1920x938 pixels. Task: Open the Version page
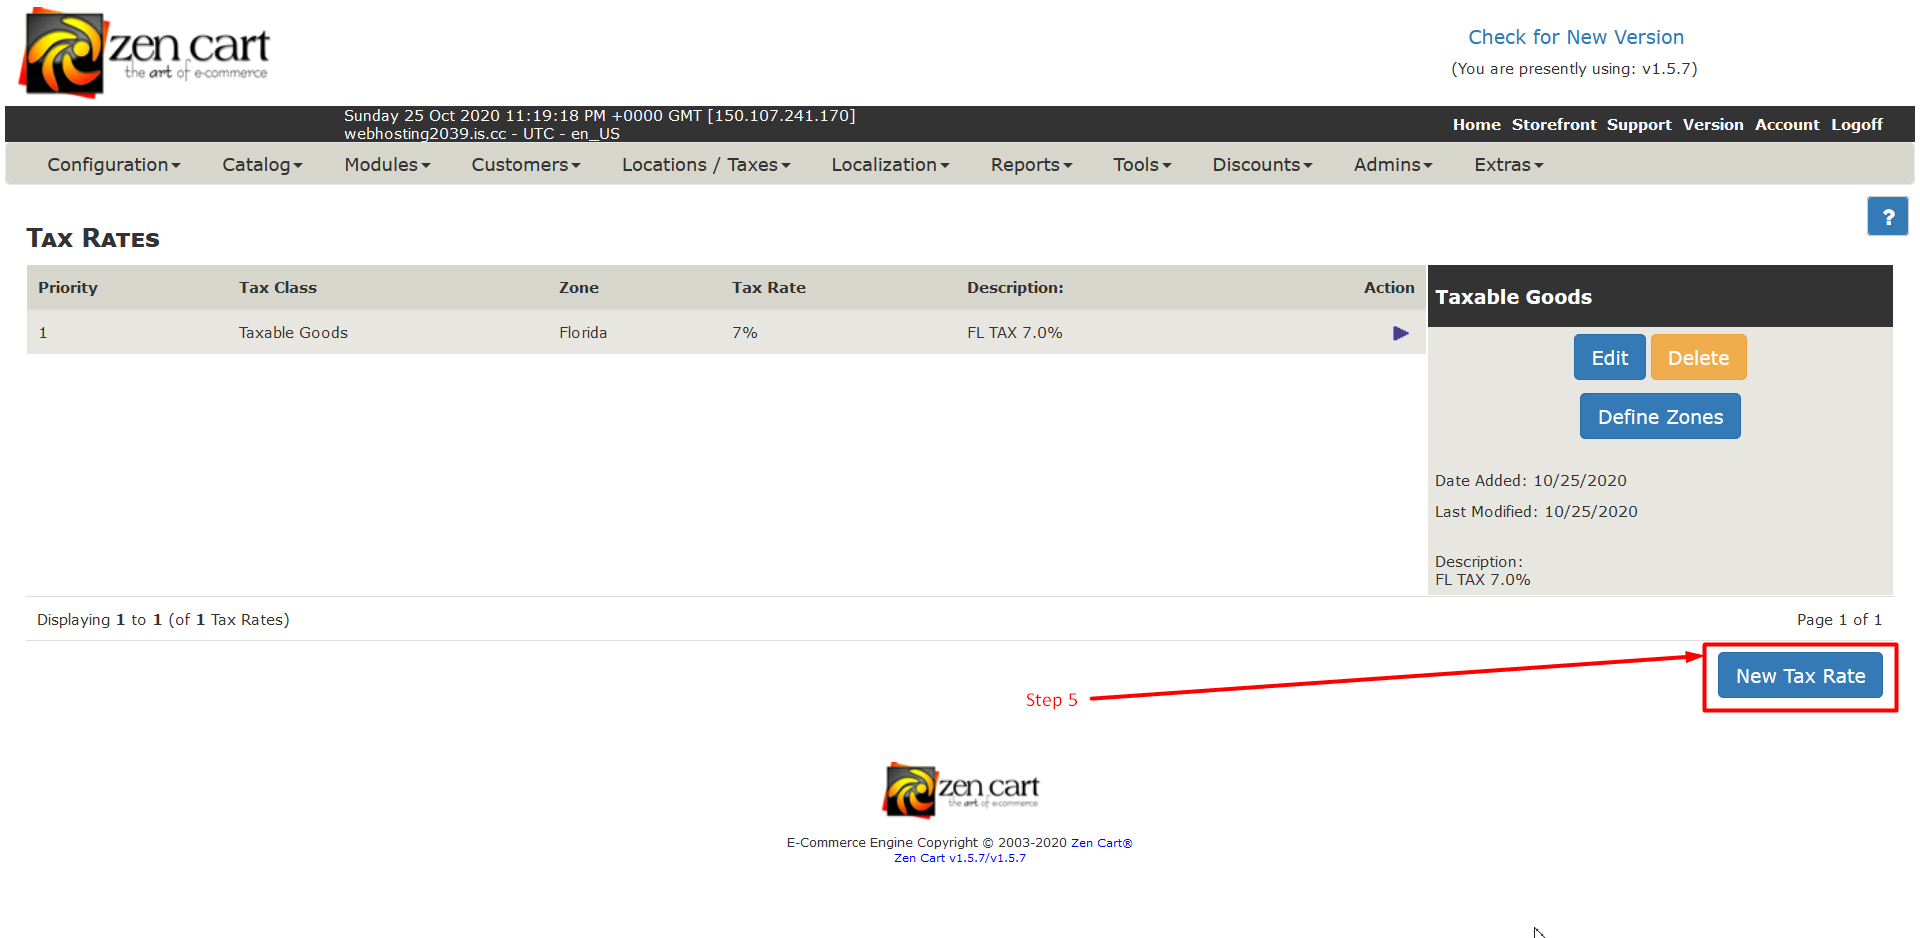click(1713, 125)
